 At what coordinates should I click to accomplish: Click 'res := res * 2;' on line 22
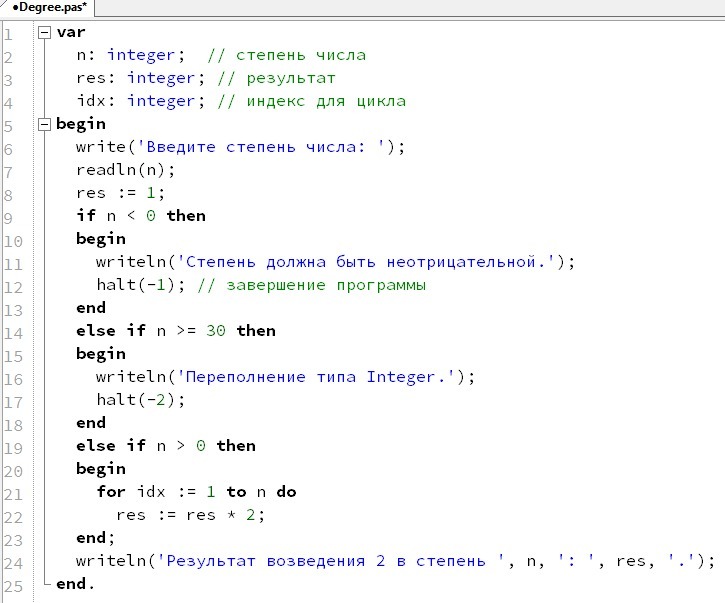point(190,515)
